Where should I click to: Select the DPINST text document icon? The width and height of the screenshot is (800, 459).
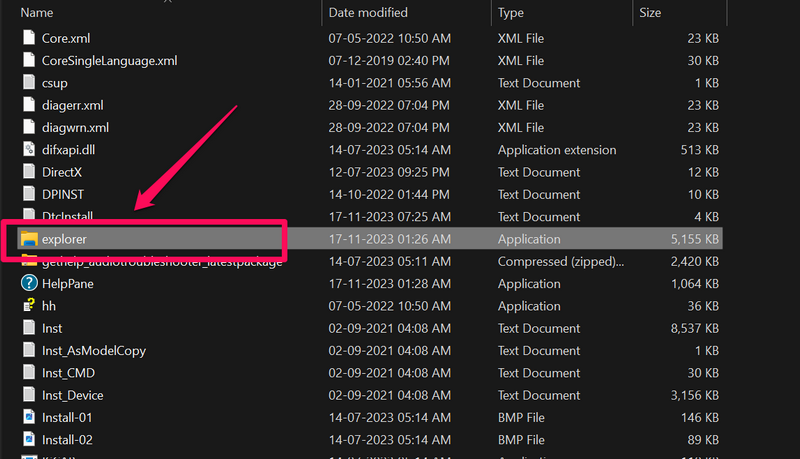[29, 194]
